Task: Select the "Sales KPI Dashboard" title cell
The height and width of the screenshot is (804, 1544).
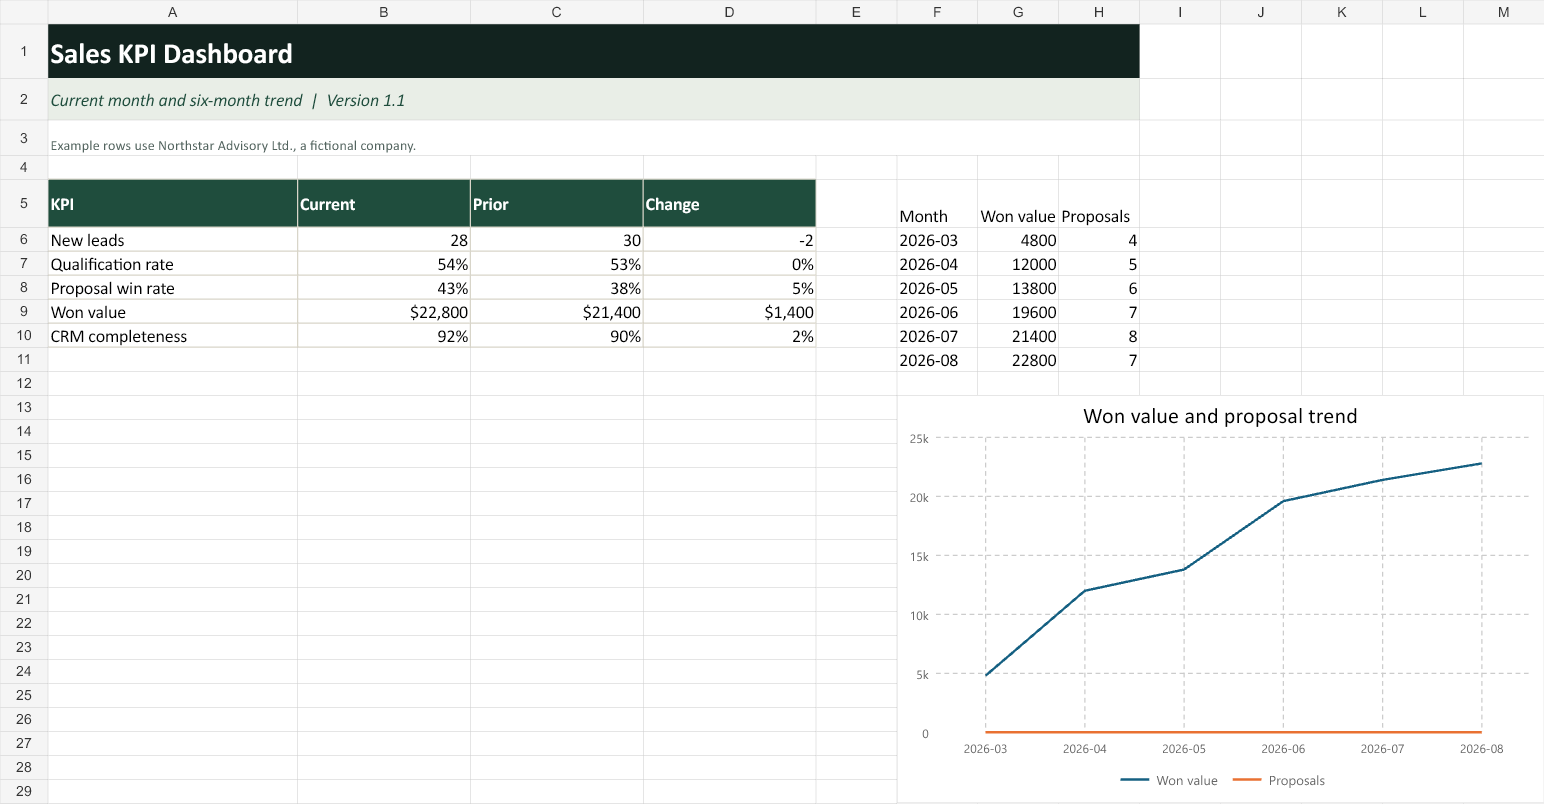Action: (593, 51)
